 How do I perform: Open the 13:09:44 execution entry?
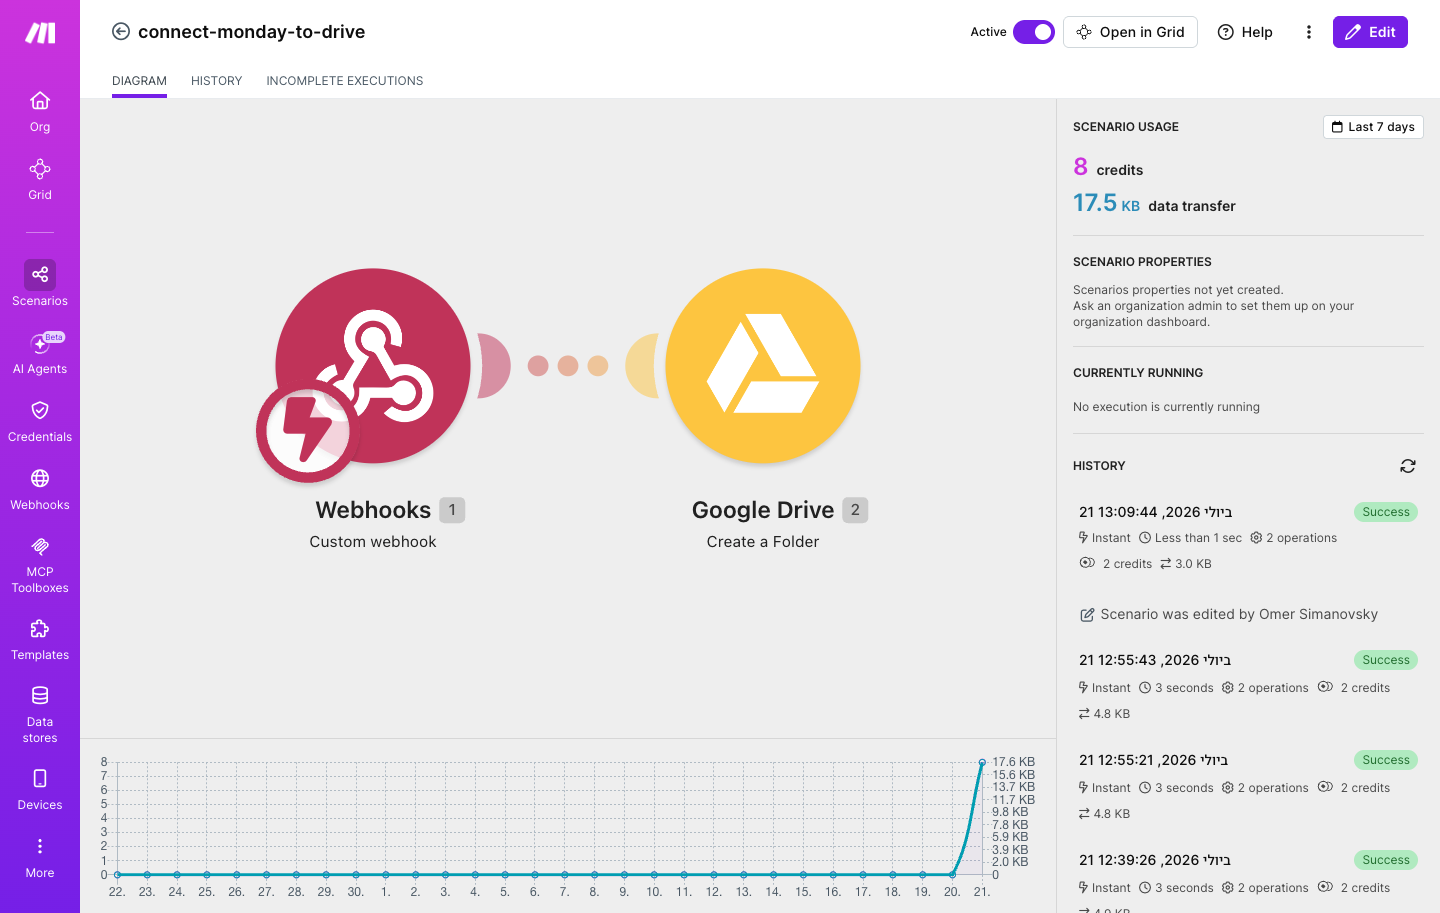pos(1248,538)
